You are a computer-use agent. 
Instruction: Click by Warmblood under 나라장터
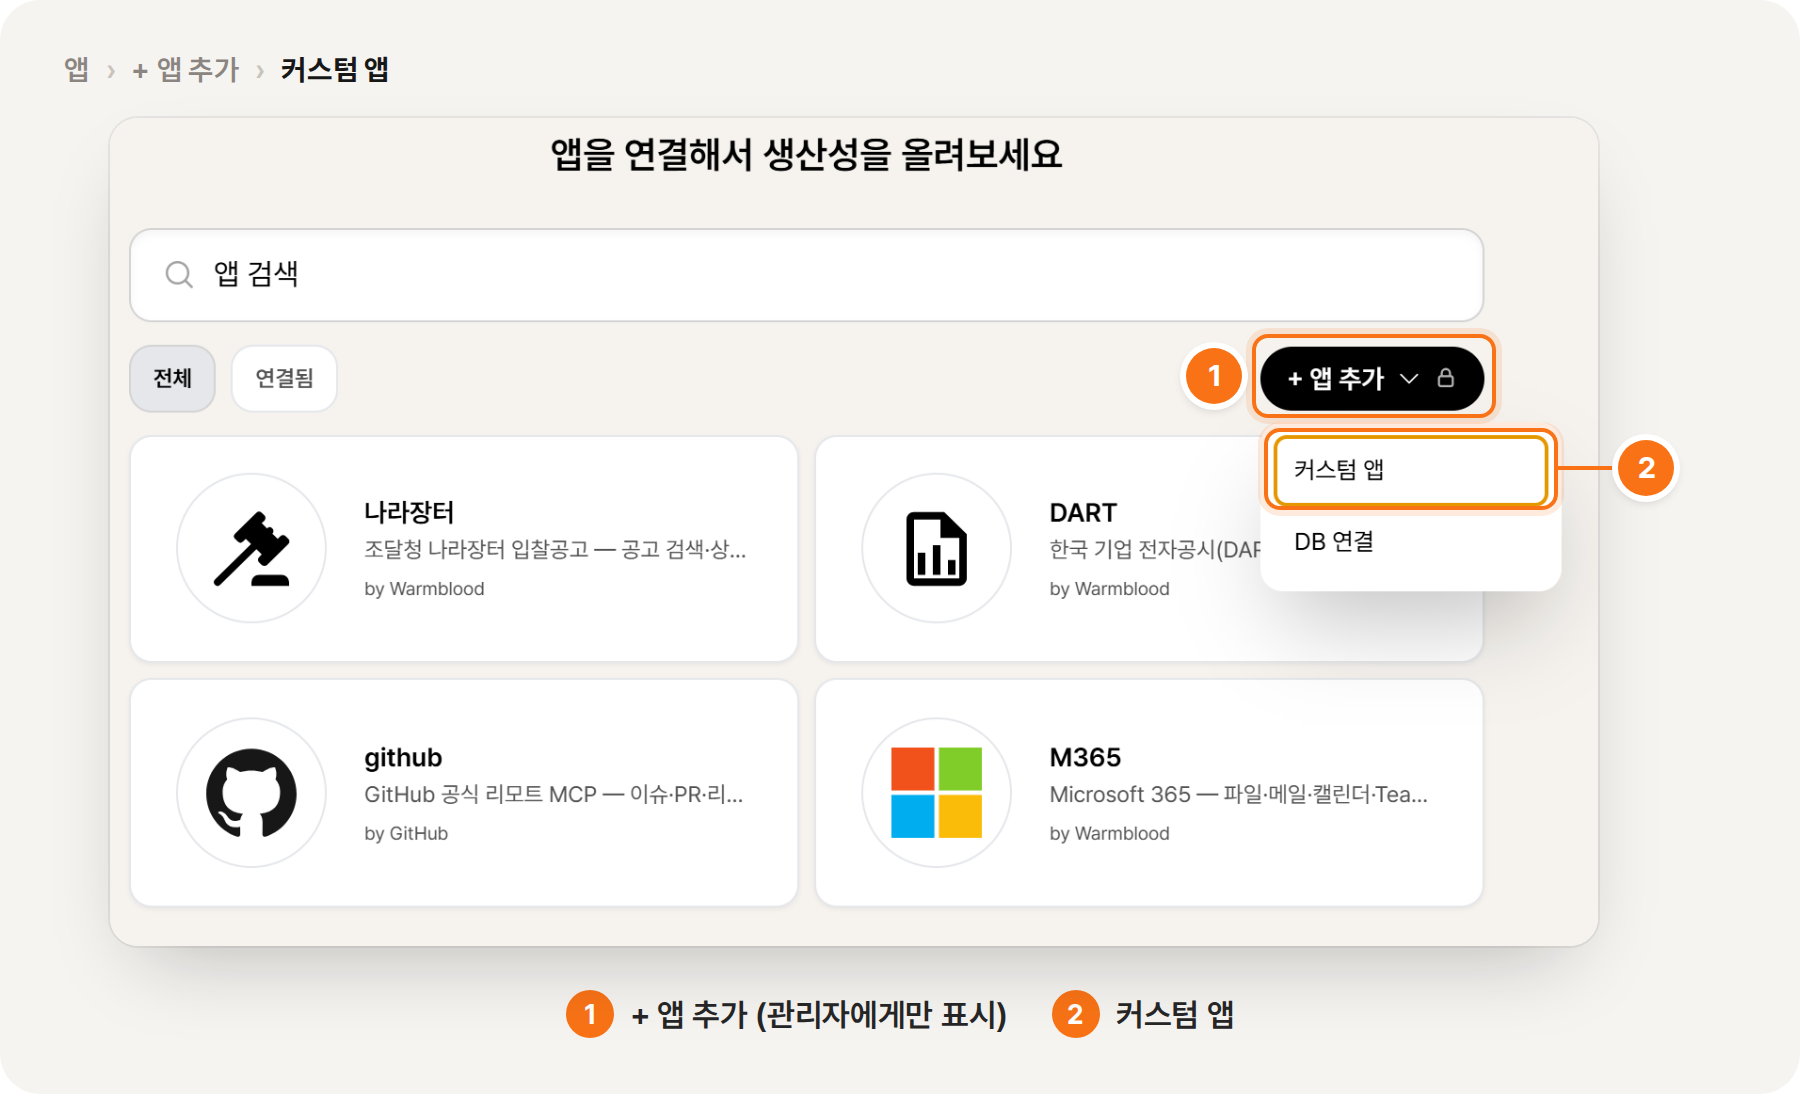click(424, 589)
